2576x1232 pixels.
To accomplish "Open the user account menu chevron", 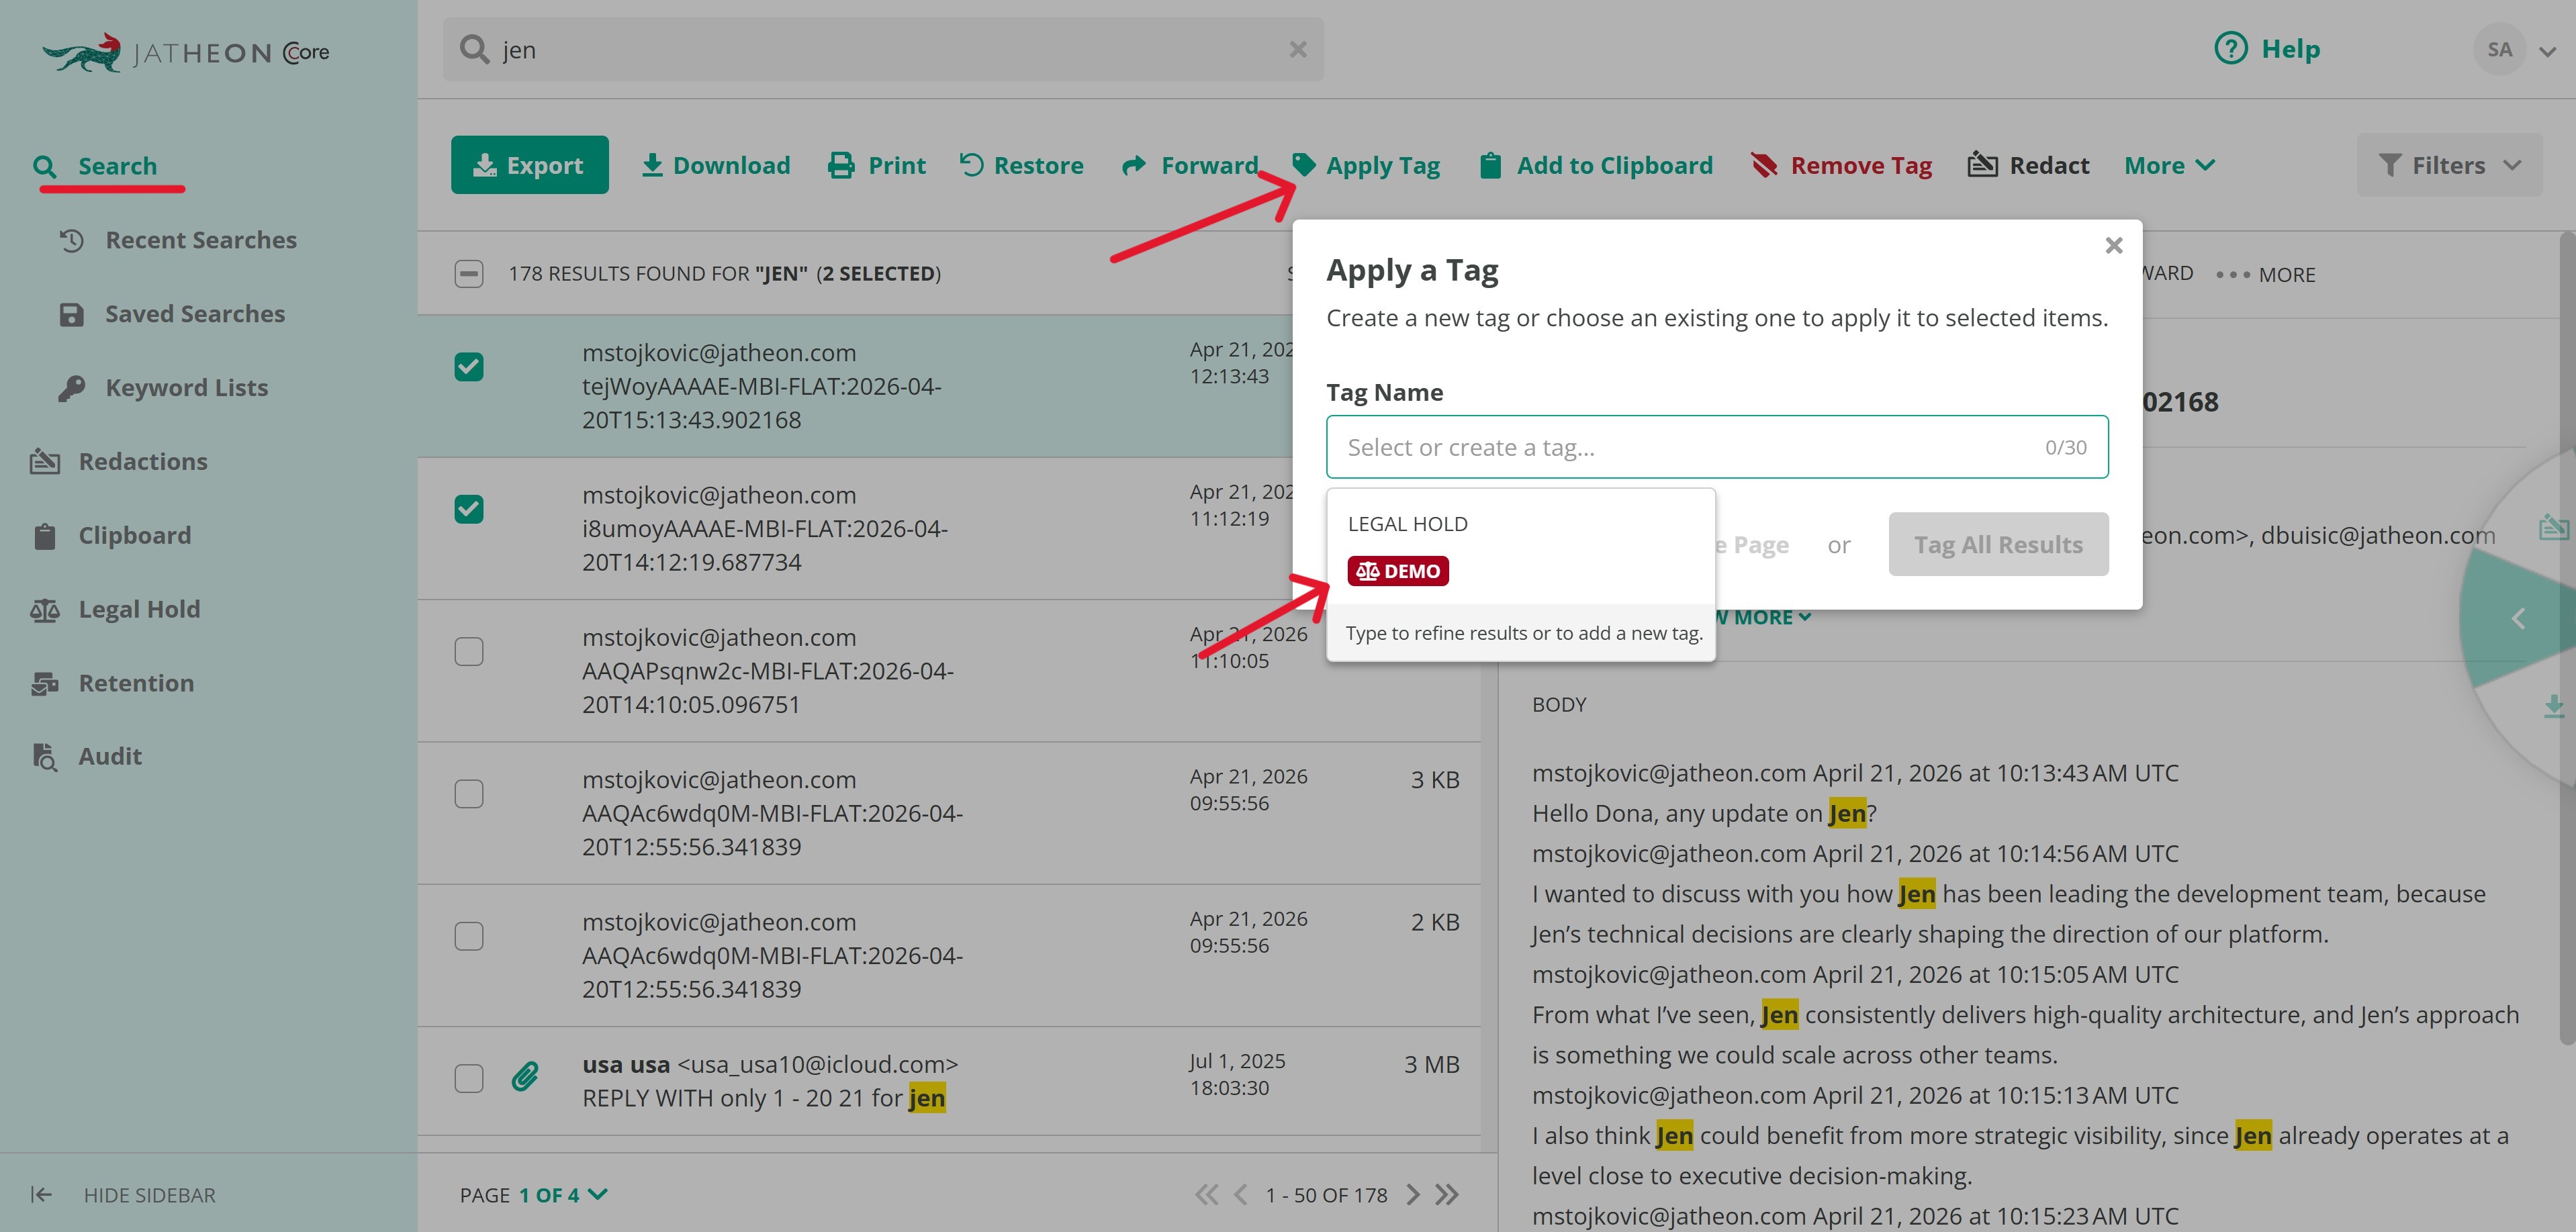I will coord(2547,52).
